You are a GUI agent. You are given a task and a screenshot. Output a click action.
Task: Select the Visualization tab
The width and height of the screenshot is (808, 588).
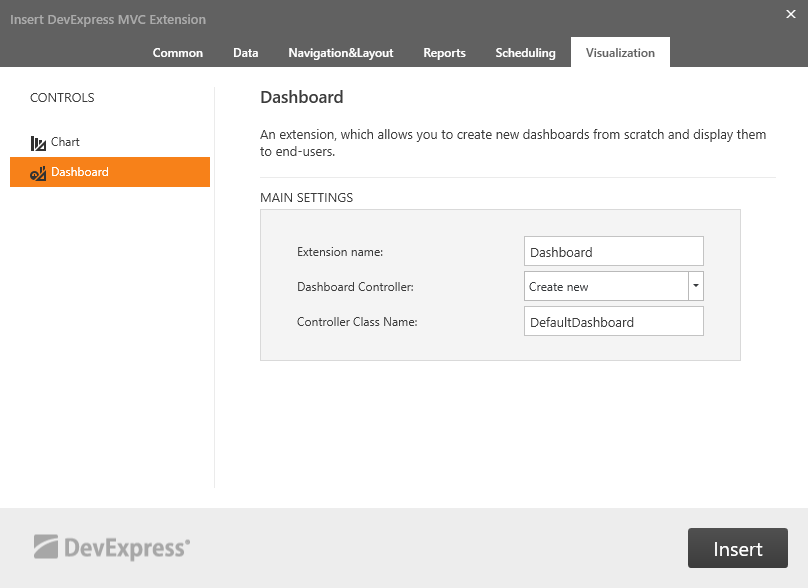click(620, 53)
